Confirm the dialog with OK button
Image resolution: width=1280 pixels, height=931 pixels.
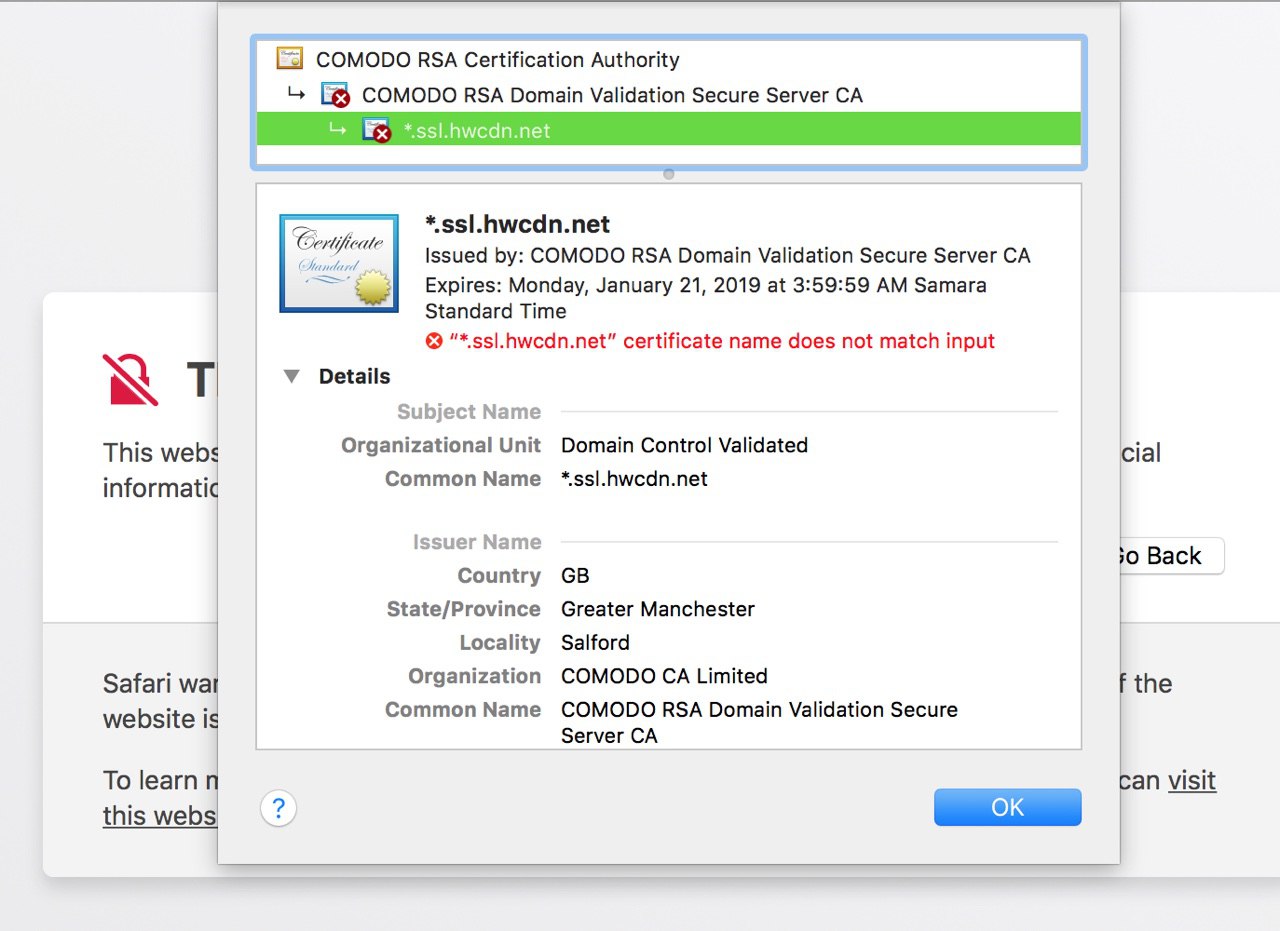pyautogui.click(x=1008, y=807)
